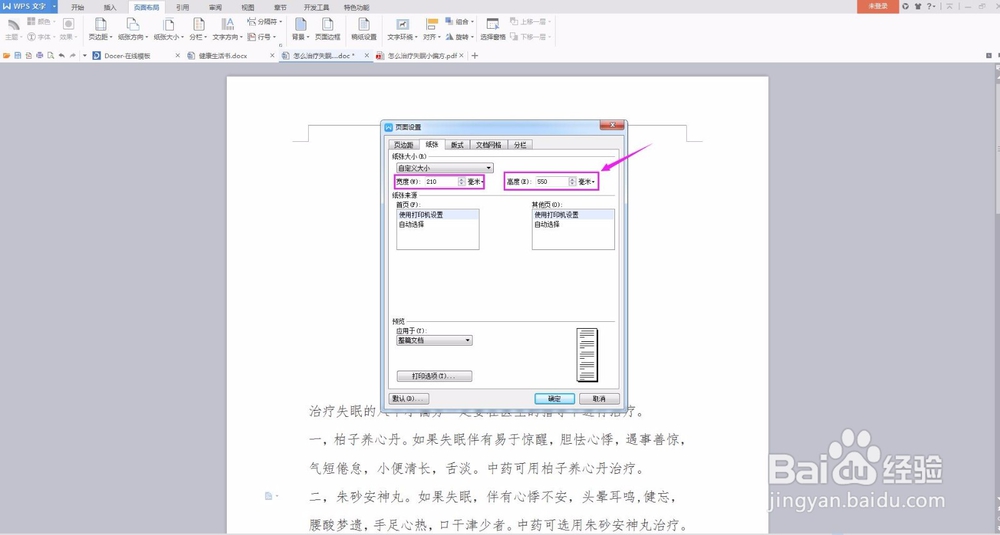Click the 组合 group tool
The image size is (1000, 535).
(x=460, y=22)
